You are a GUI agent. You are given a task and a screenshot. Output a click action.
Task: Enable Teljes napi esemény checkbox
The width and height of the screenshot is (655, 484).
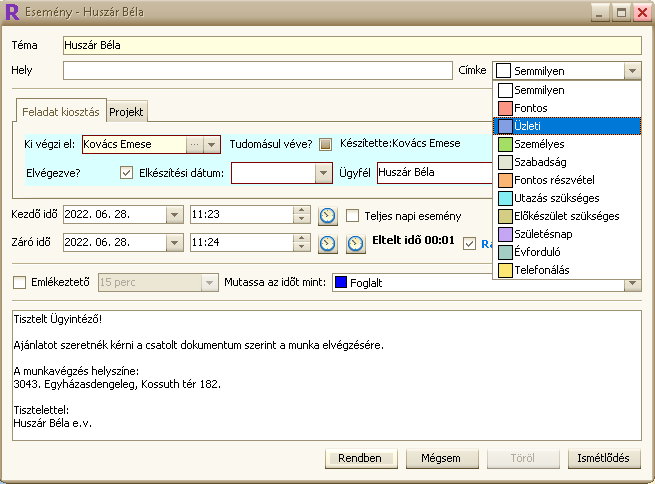[353, 216]
